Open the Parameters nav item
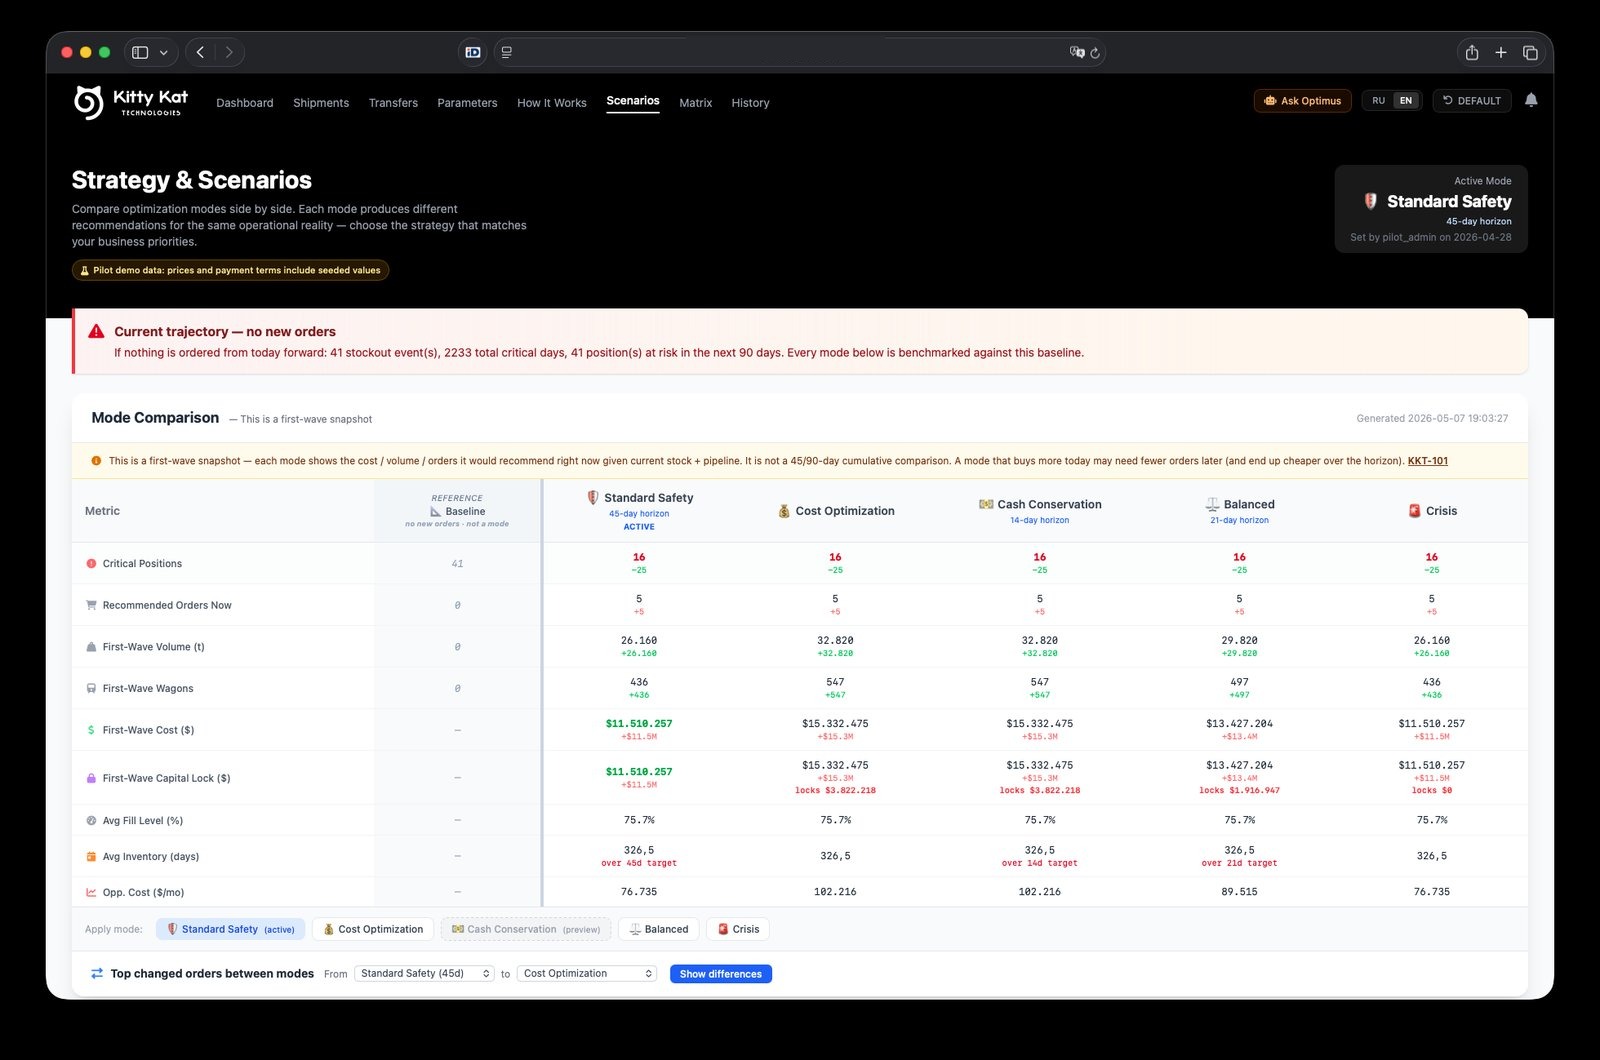The width and height of the screenshot is (1600, 1060). pos(467,103)
